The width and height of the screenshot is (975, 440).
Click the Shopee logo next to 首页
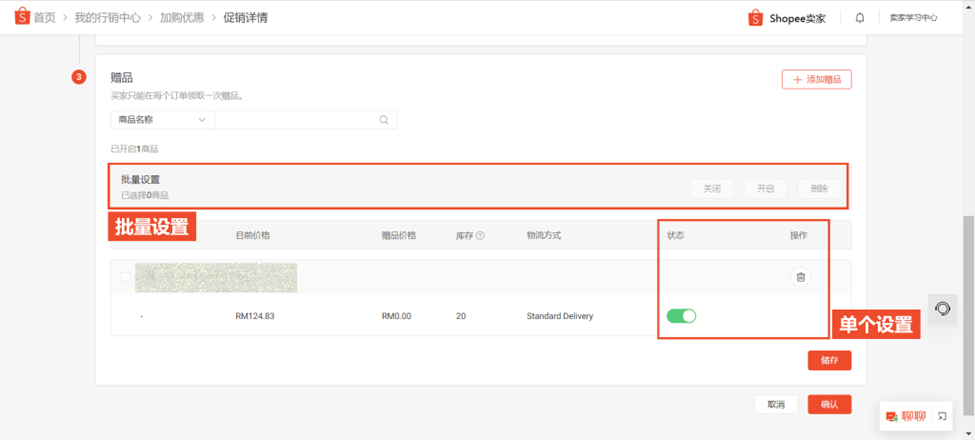(22, 17)
